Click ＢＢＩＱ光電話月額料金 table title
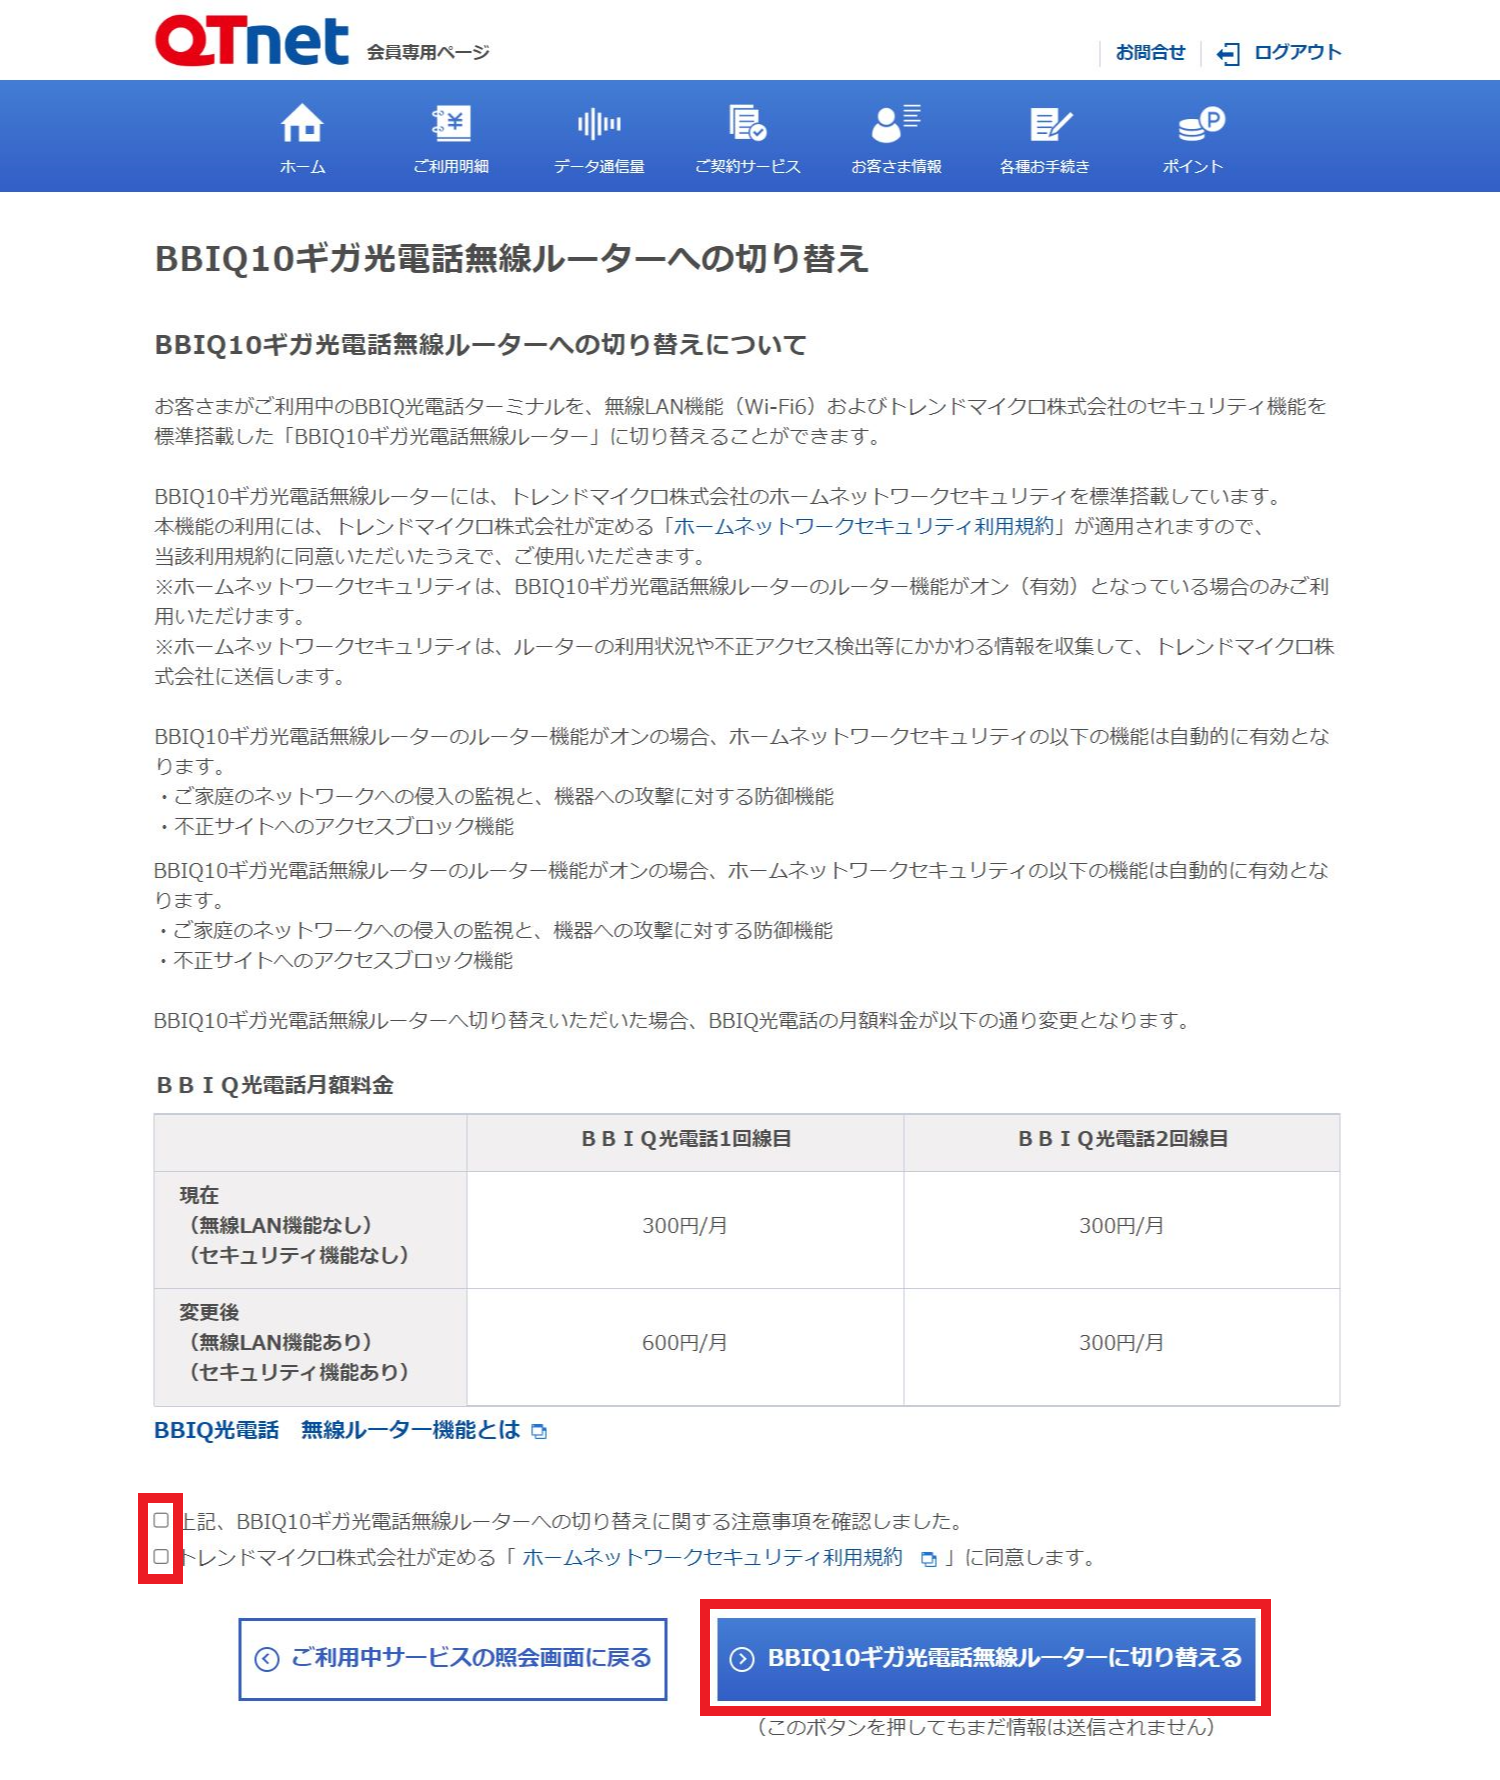This screenshot has height=1780, width=1500. click(x=275, y=1085)
